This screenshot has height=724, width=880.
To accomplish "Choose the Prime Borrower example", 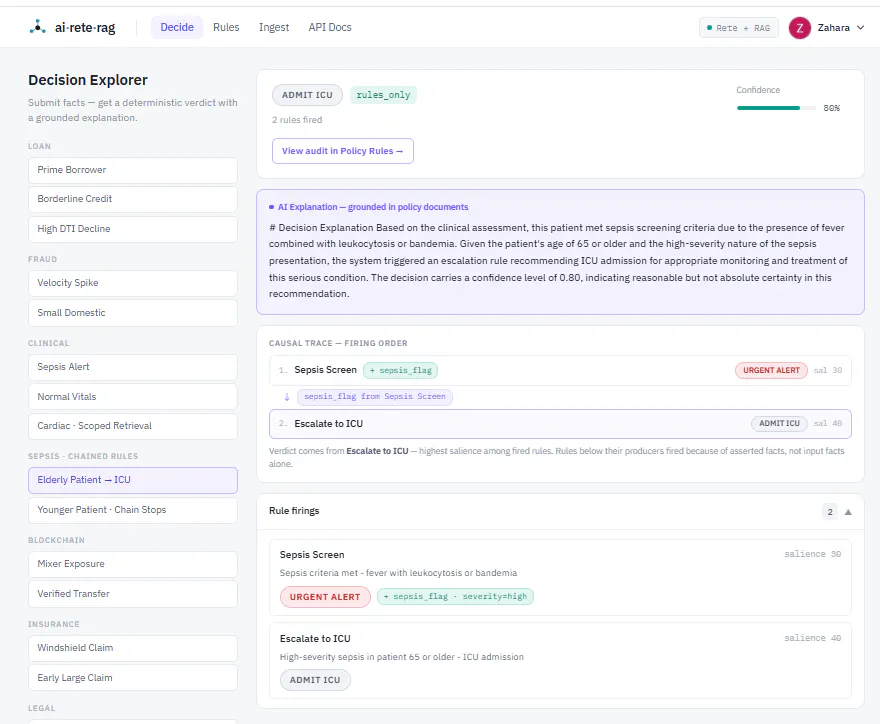I will point(132,170).
